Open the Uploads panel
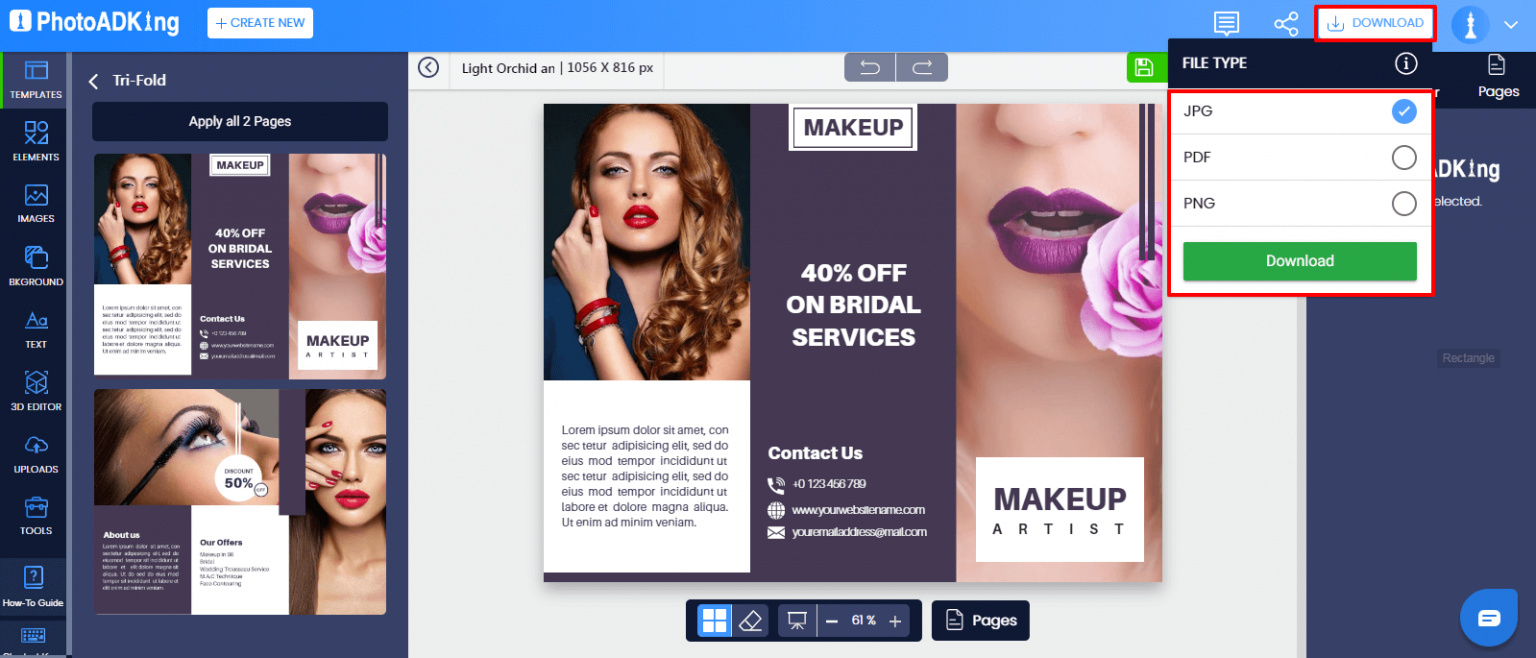1536x658 pixels. [34, 455]
